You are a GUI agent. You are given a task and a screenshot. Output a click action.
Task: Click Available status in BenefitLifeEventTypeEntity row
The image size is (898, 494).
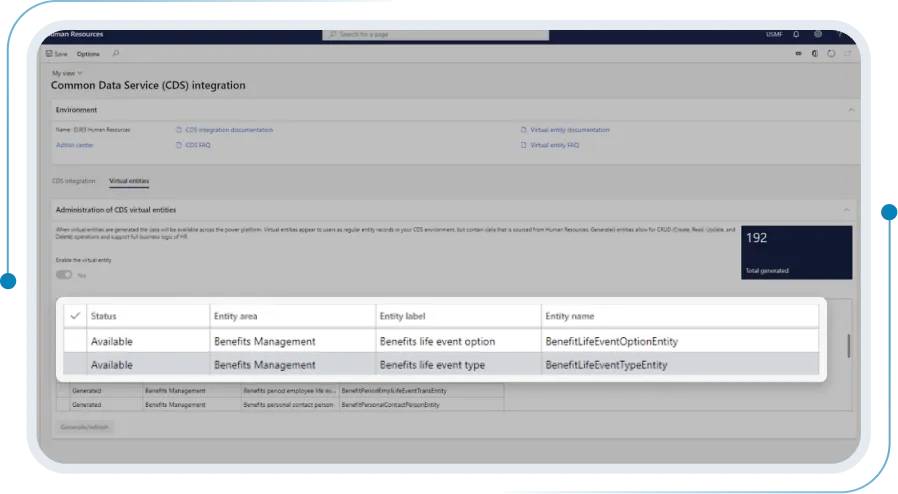(112, 365)
